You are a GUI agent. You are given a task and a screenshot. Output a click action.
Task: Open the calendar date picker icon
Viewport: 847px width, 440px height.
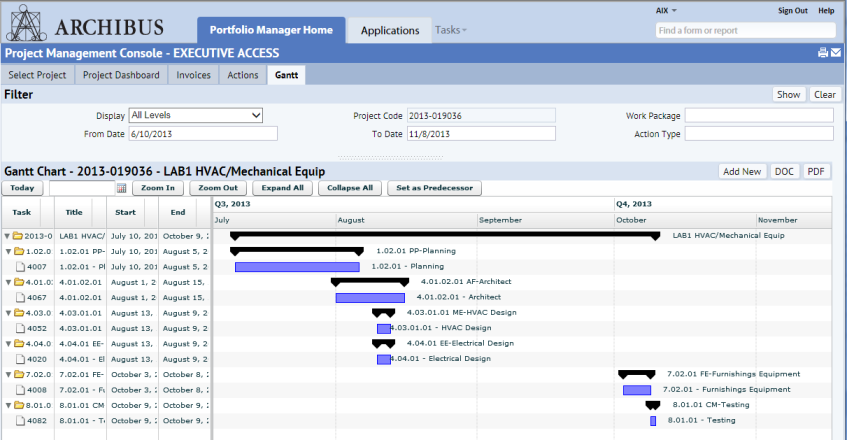(x=122, y=188)
